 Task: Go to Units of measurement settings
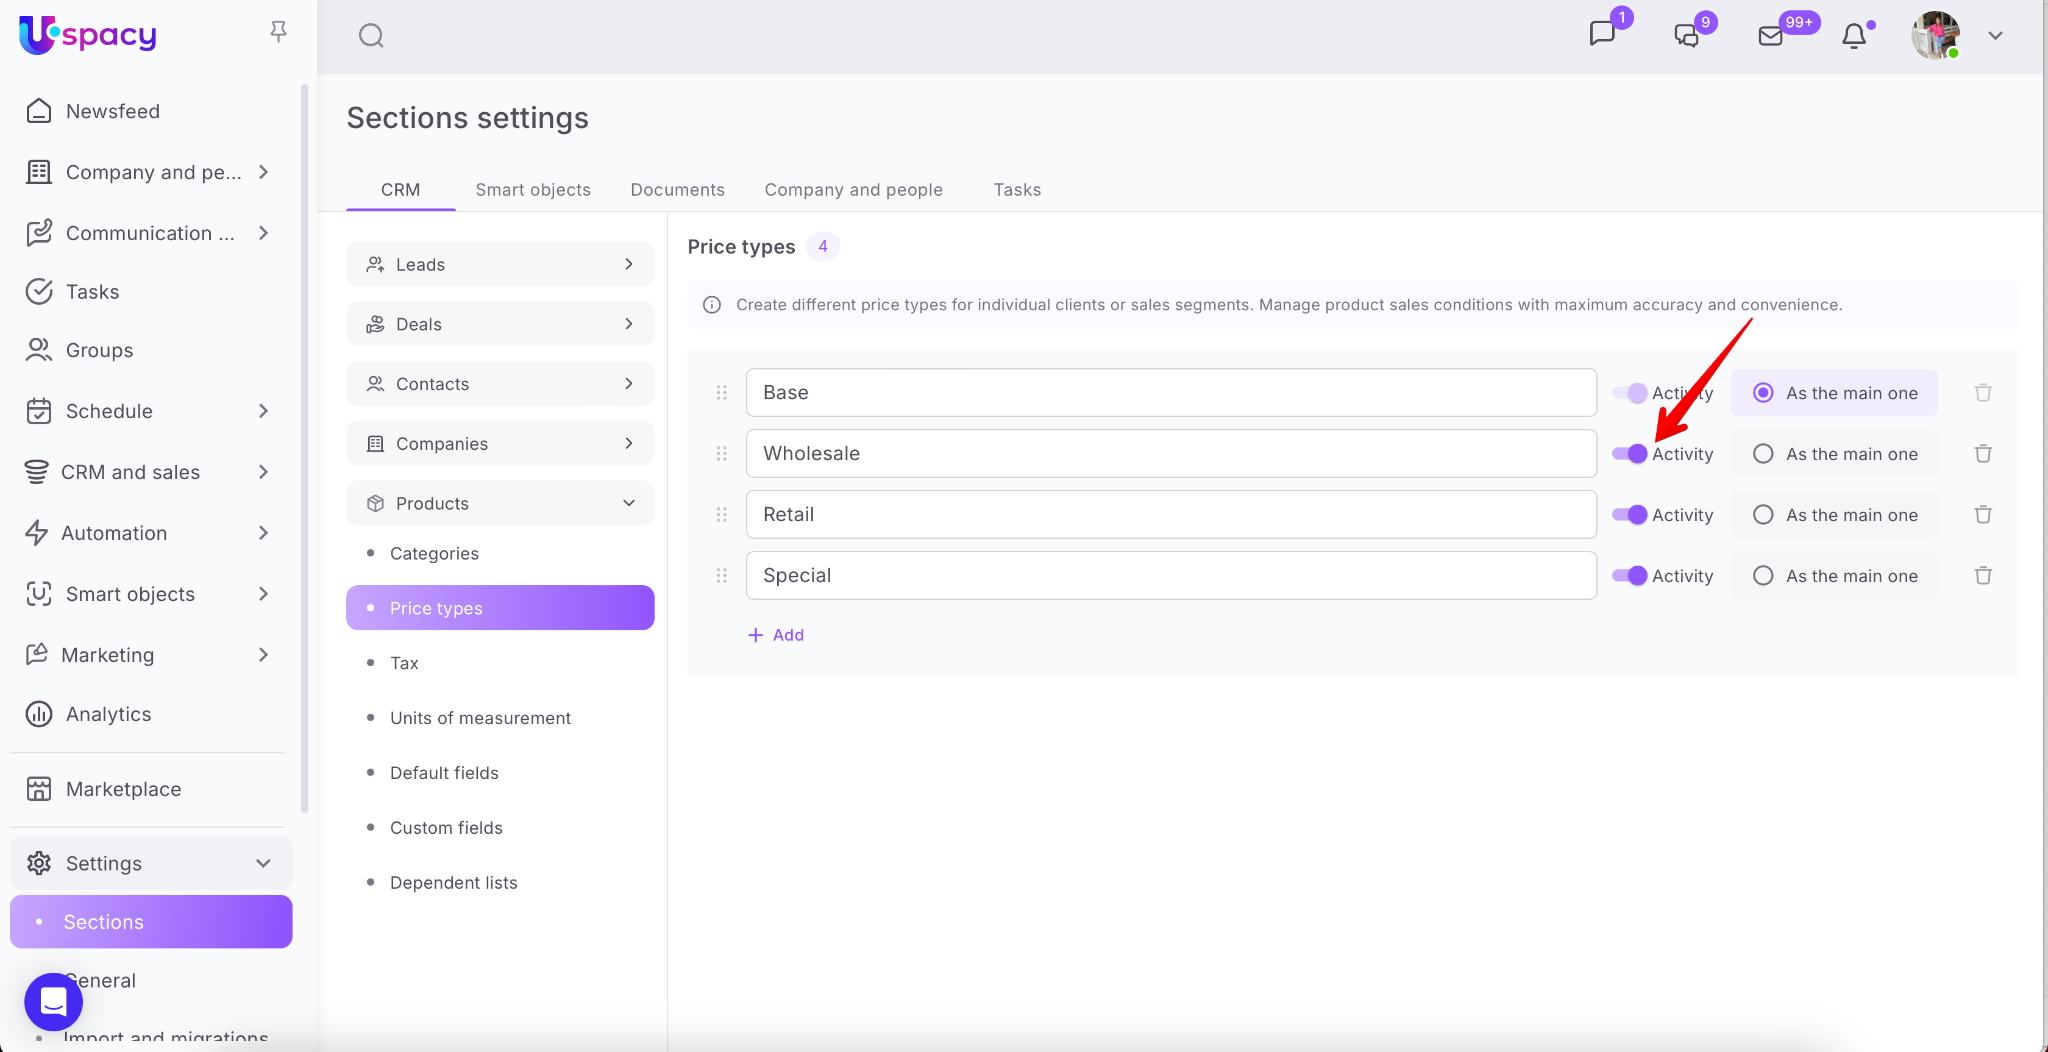[480, 718]
